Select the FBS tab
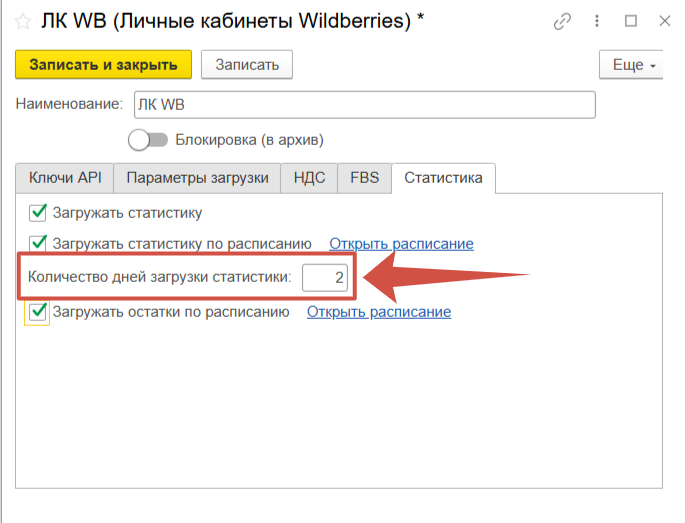The image size is (685, 523). [364, 178]
